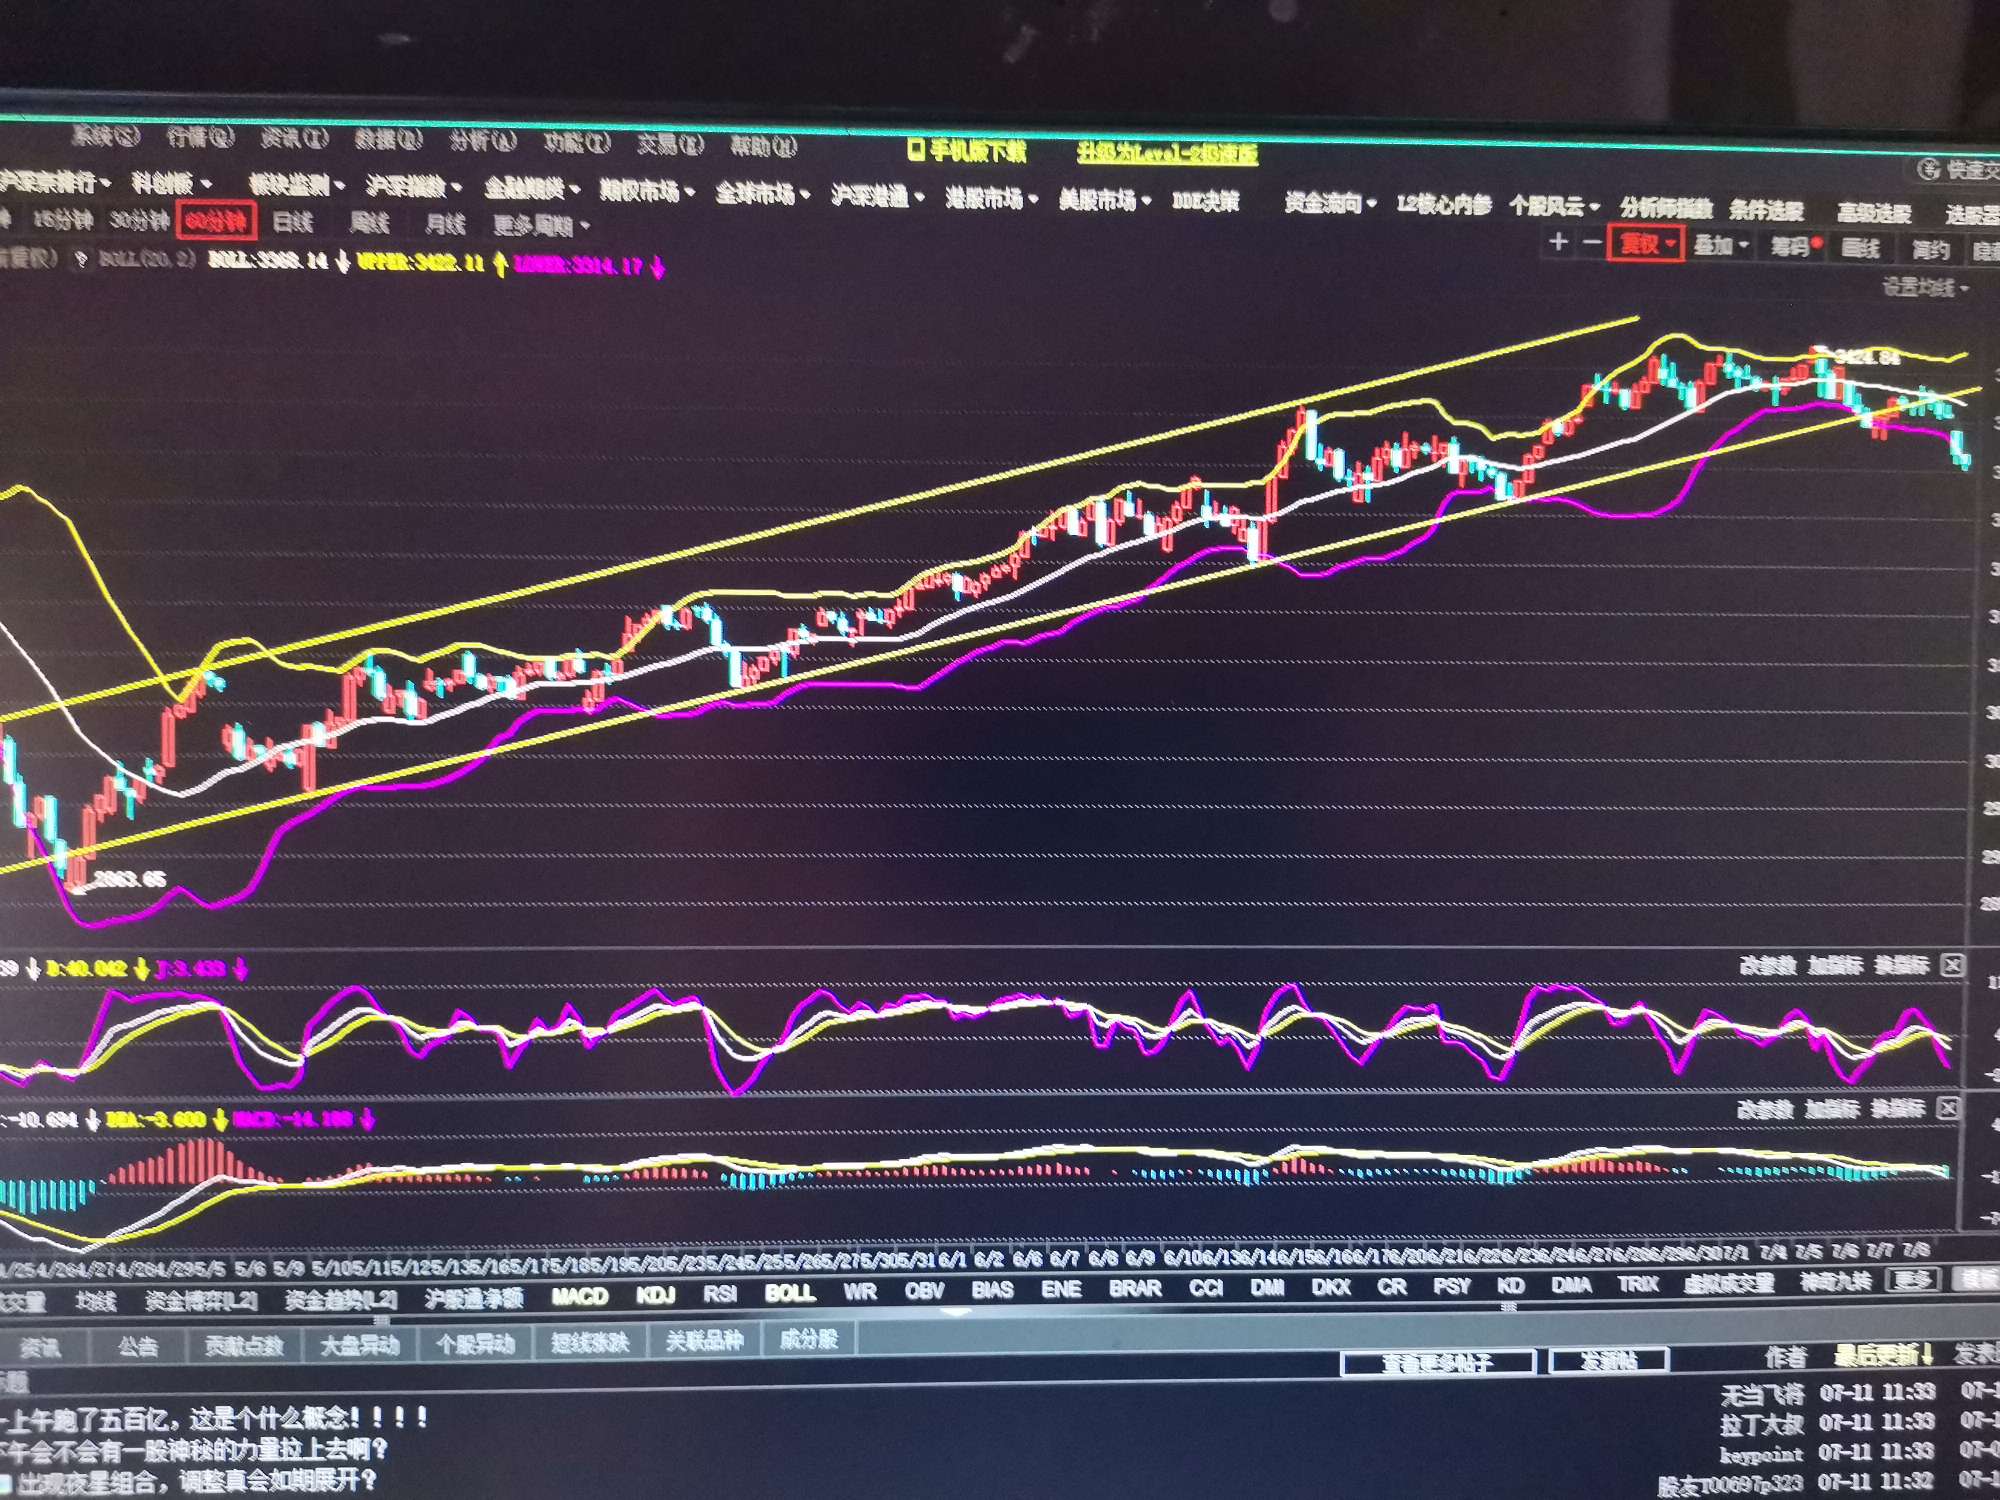This screenshot has height=1500, width=2000.
Task: Open the 大盘异动 tab
Action: 360,1345
